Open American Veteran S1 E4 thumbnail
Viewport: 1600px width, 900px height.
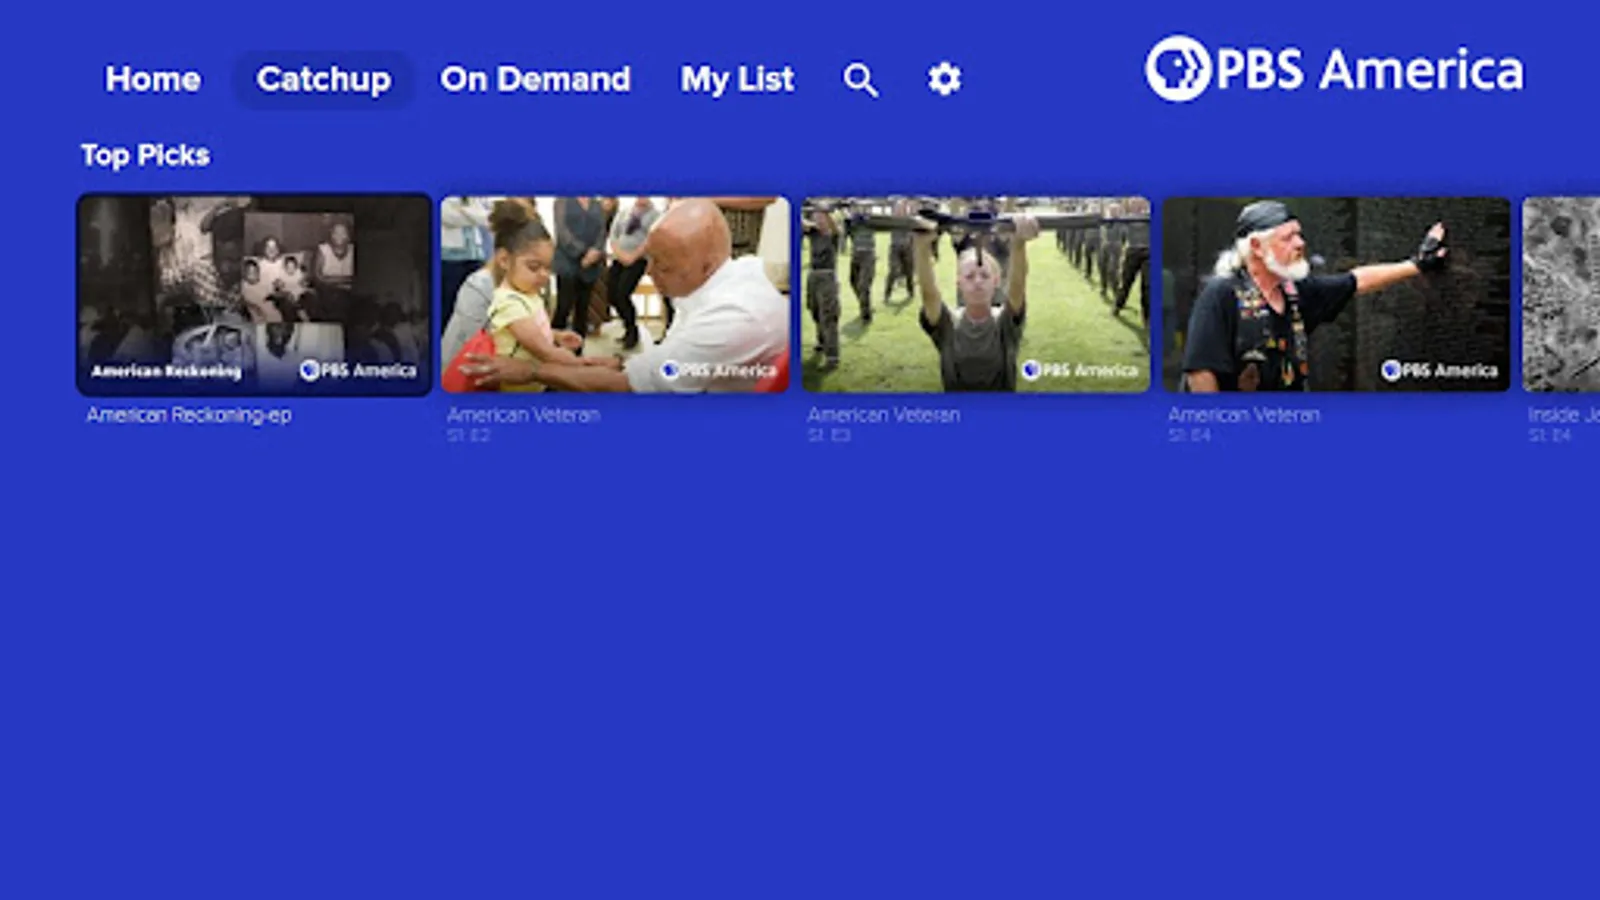(1336, 295)
